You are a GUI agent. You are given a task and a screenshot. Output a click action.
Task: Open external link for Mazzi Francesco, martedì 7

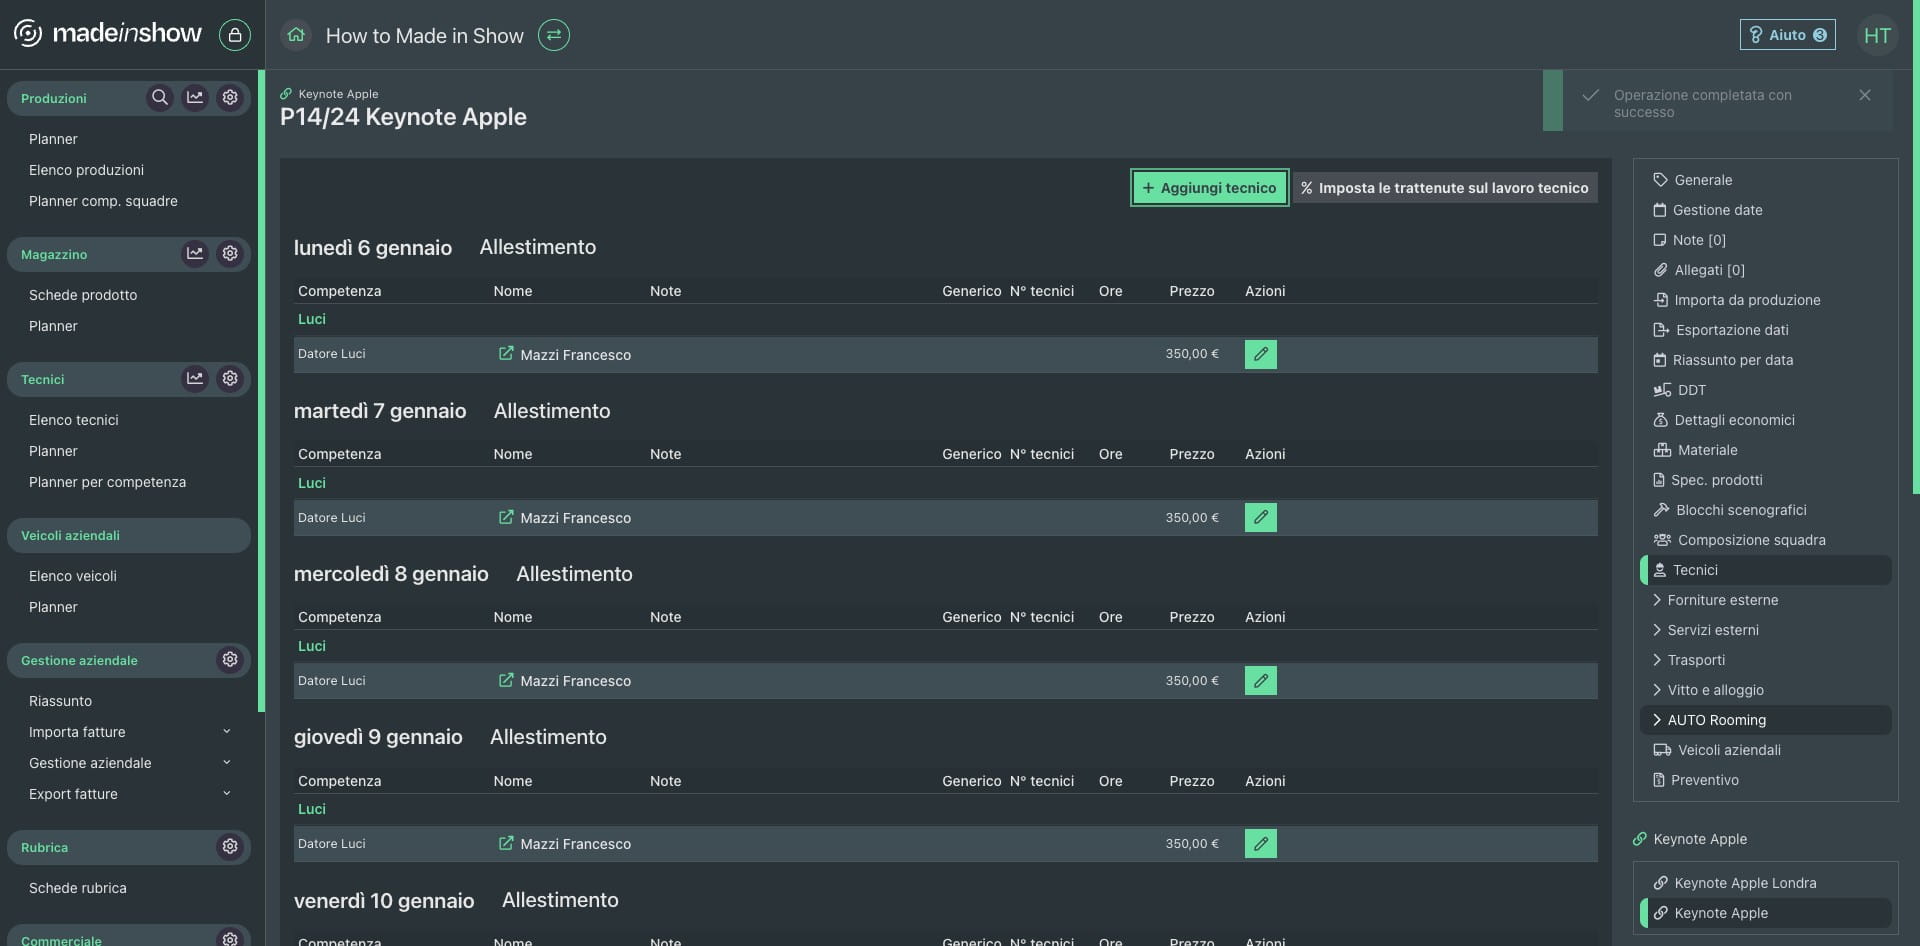pos(506,517)
